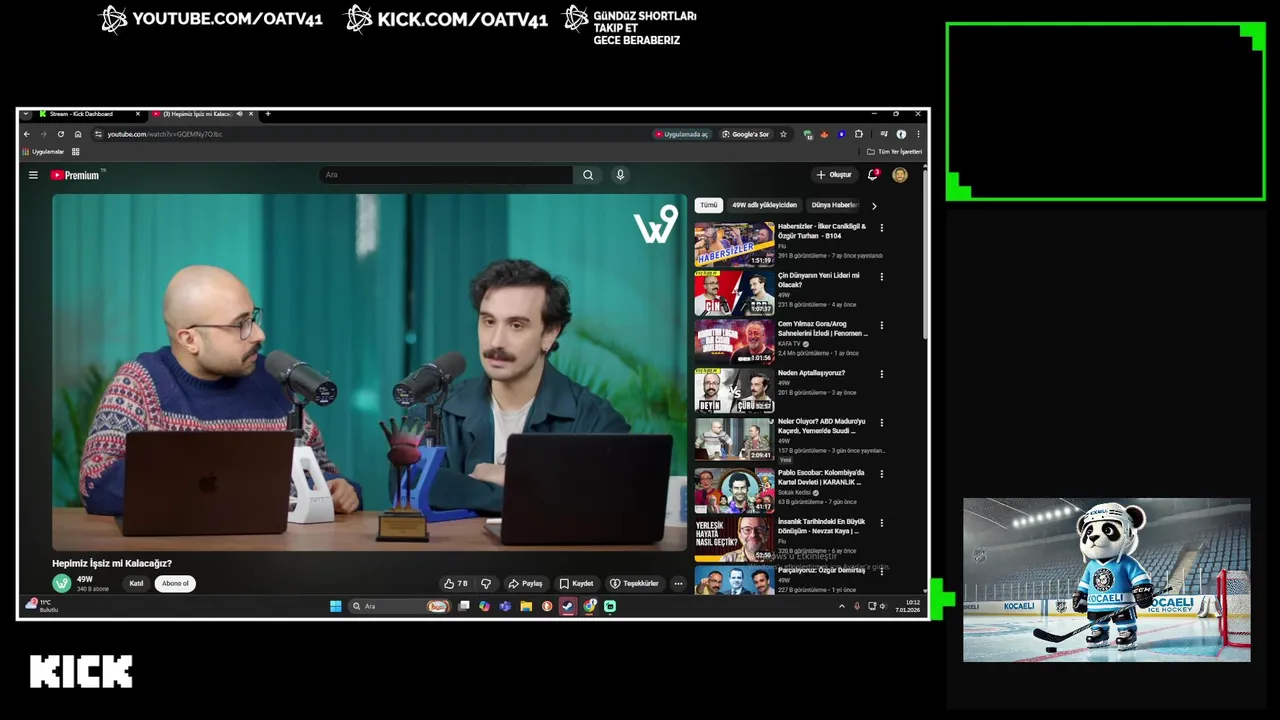Select the 49W adlı yükleyiciden chip
The height and width of the screenshot is (720, 1280).
[x=764, y=205]
